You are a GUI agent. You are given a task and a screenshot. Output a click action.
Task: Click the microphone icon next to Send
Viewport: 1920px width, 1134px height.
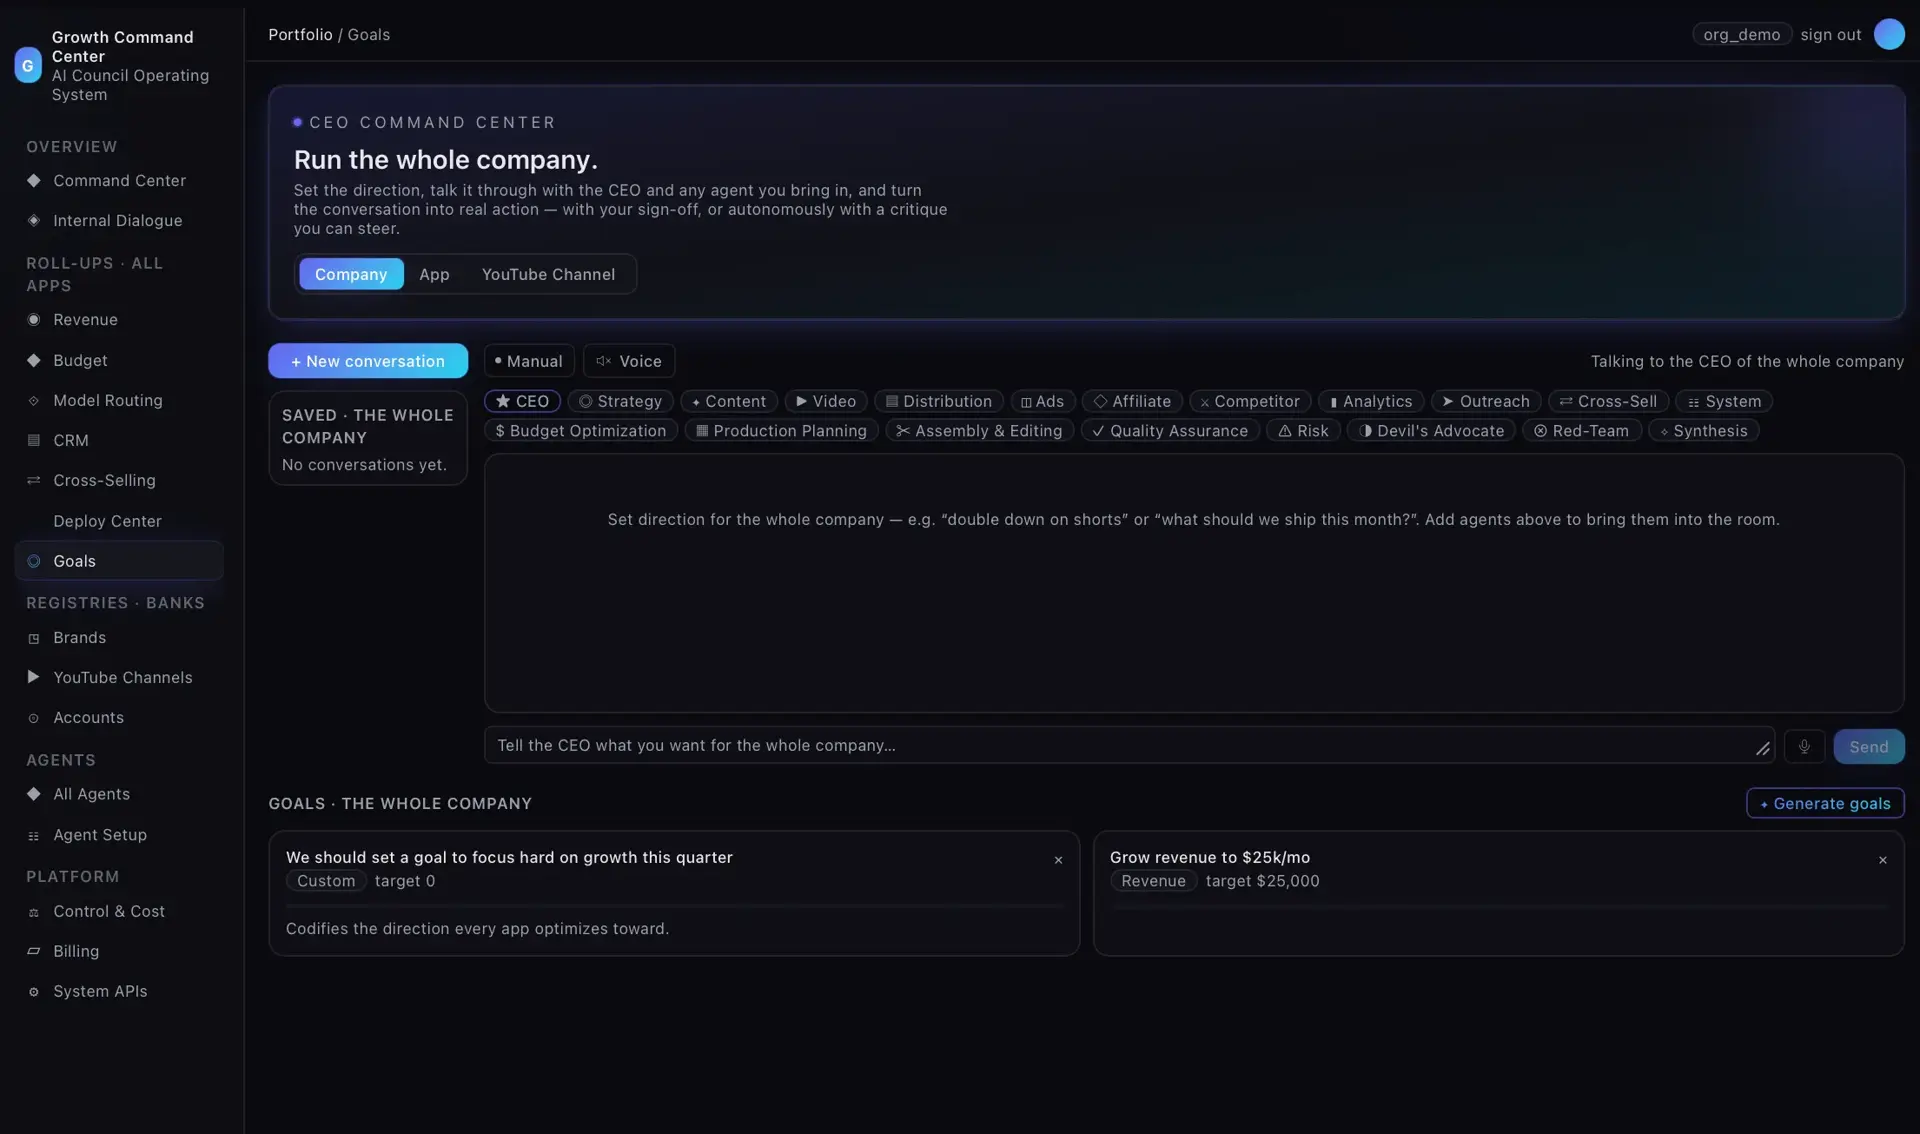click(x=1804, y=746)
